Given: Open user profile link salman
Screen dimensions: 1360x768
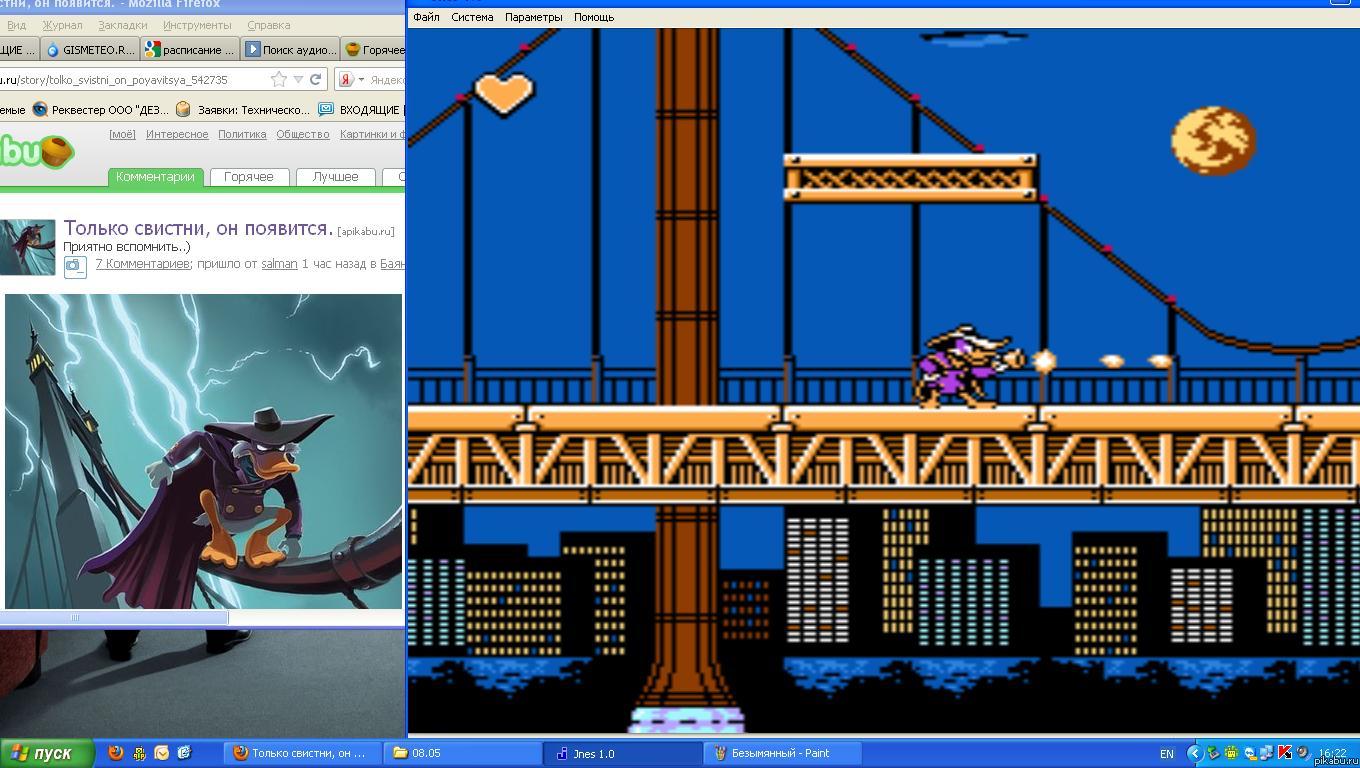Looking at the screenshot, I should [279, 264].
